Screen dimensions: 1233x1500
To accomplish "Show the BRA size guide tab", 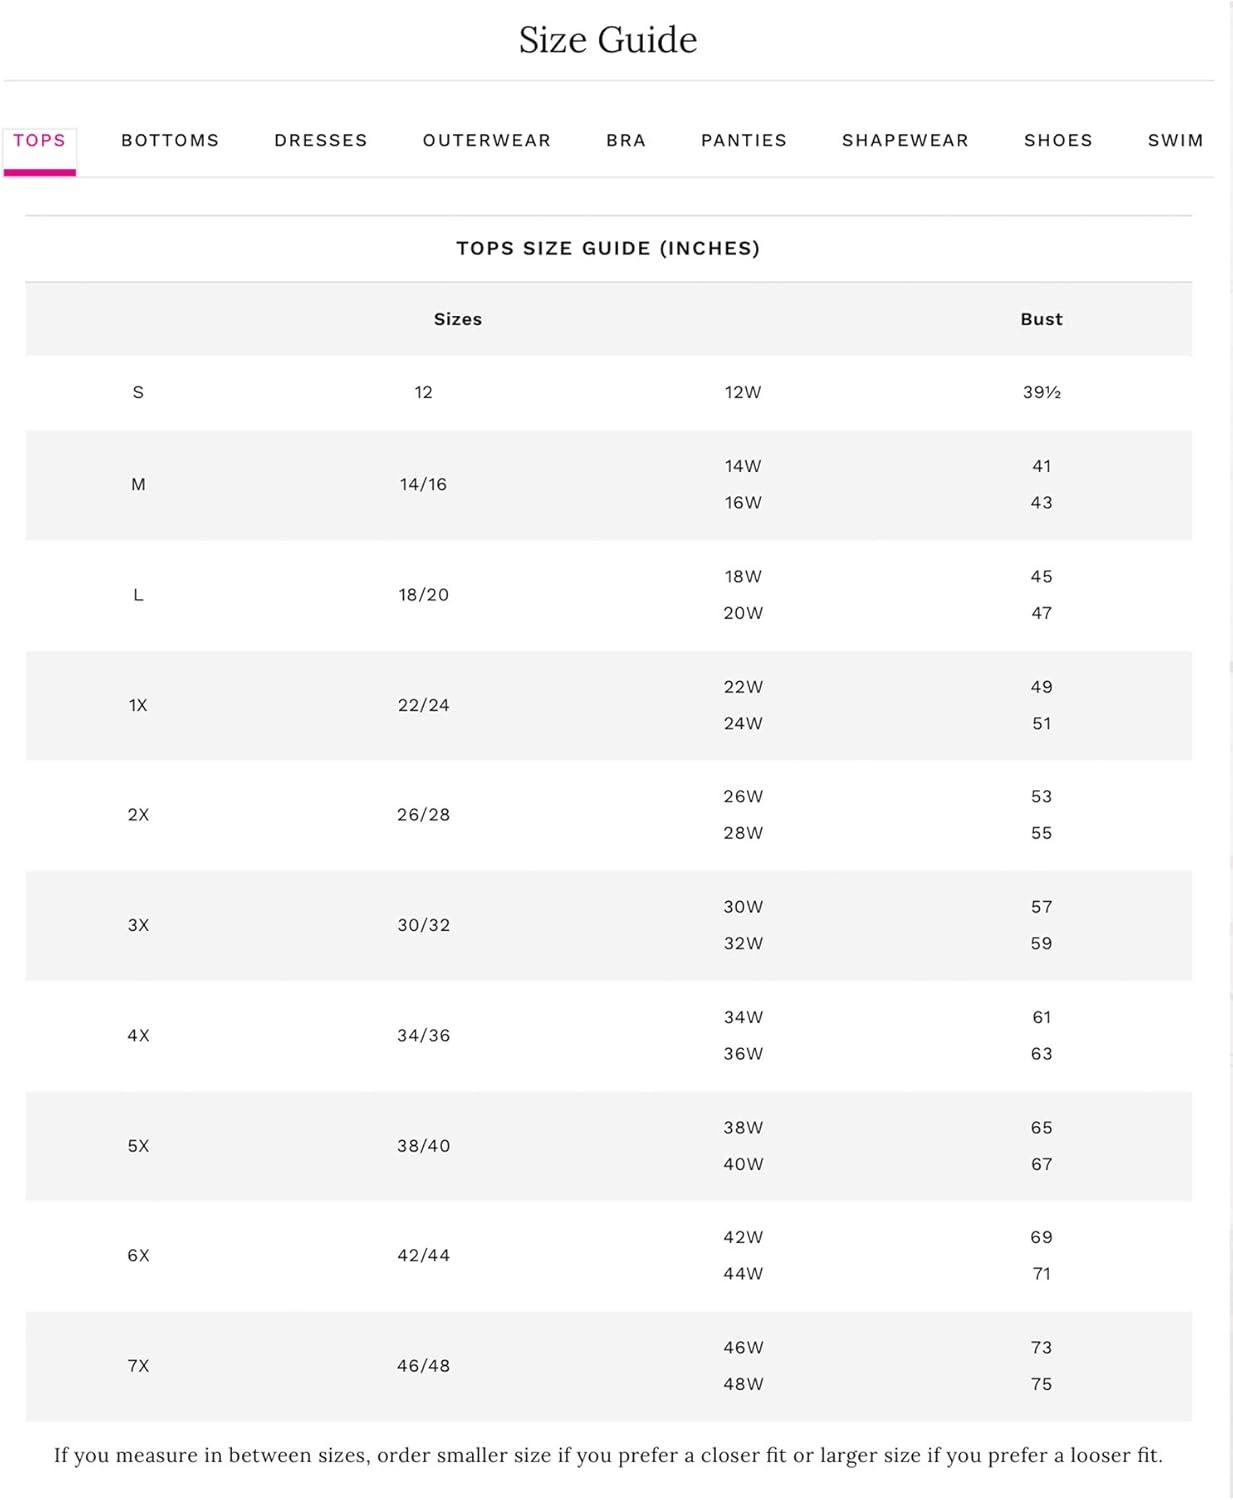I will point(626,141).
